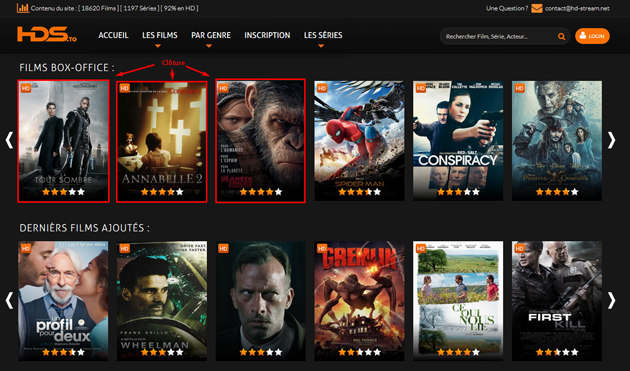
Task: Open the Spider-Man movie poster
Action: coord(359,141)
